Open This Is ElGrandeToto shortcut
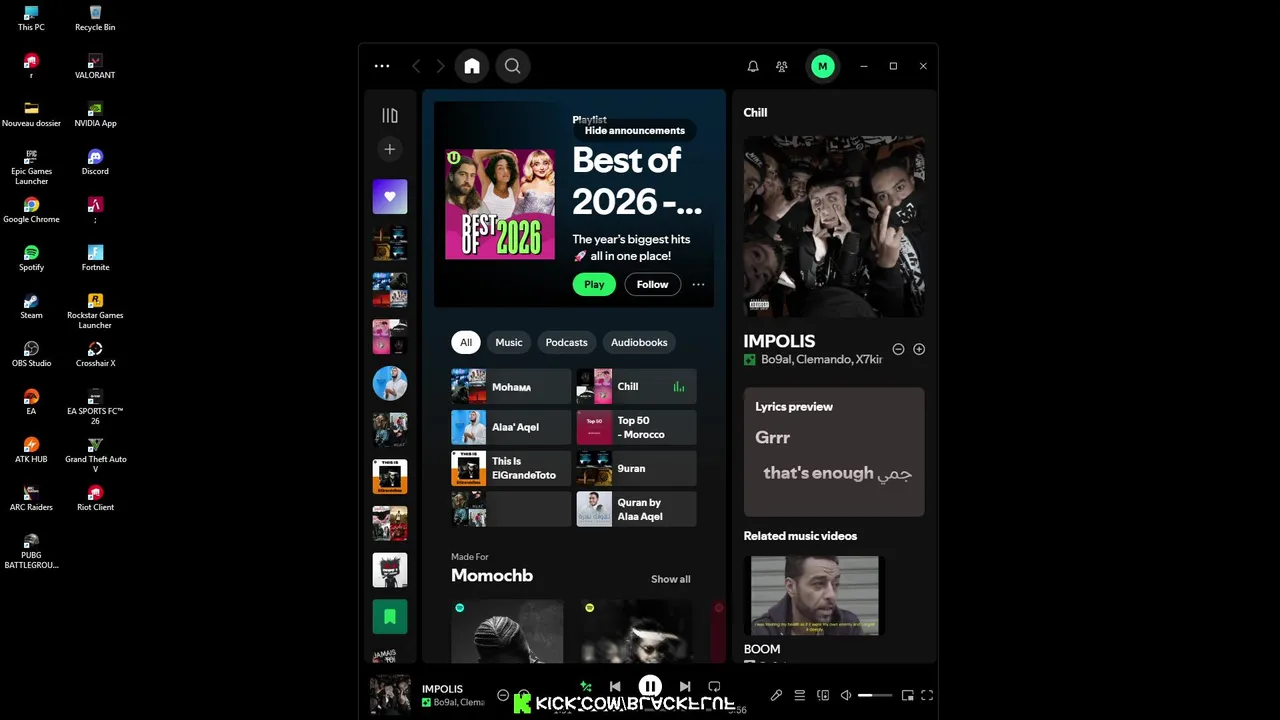1280x720 pixels. (x=511, y=468)
